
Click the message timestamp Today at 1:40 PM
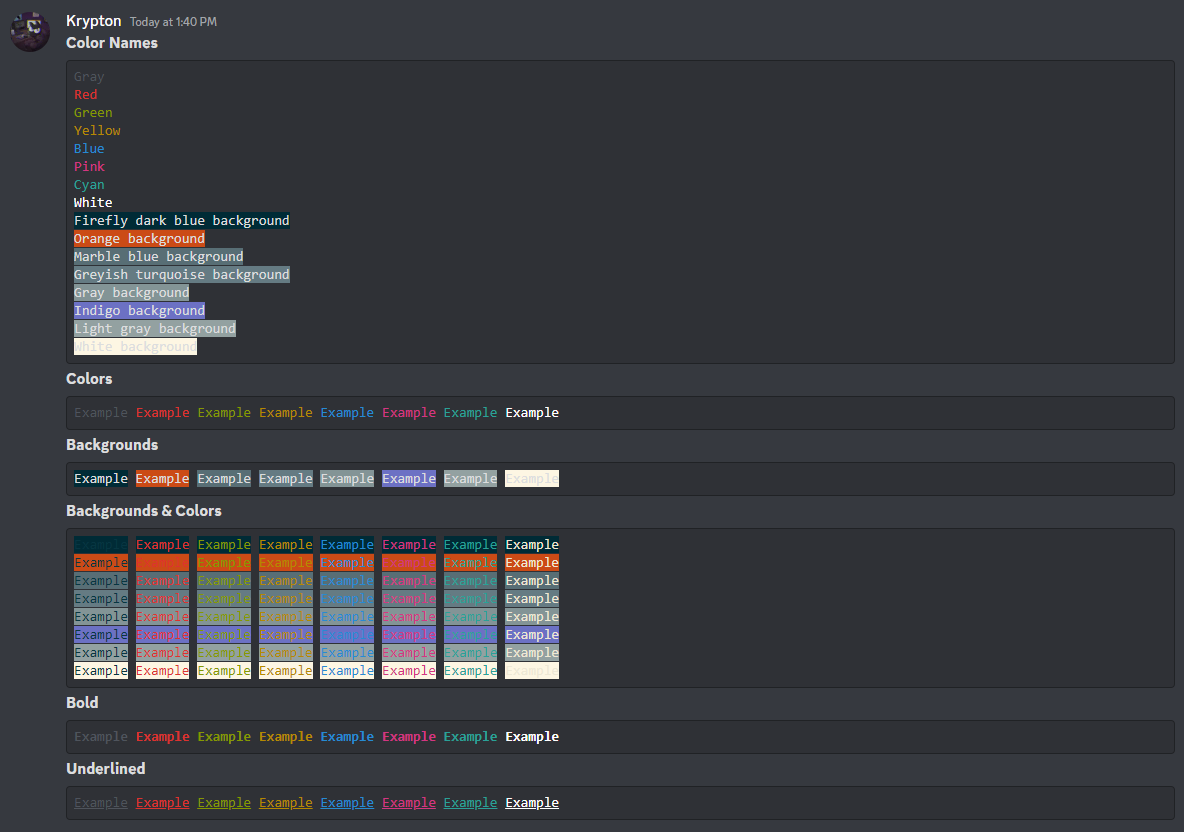click(170, 21)
